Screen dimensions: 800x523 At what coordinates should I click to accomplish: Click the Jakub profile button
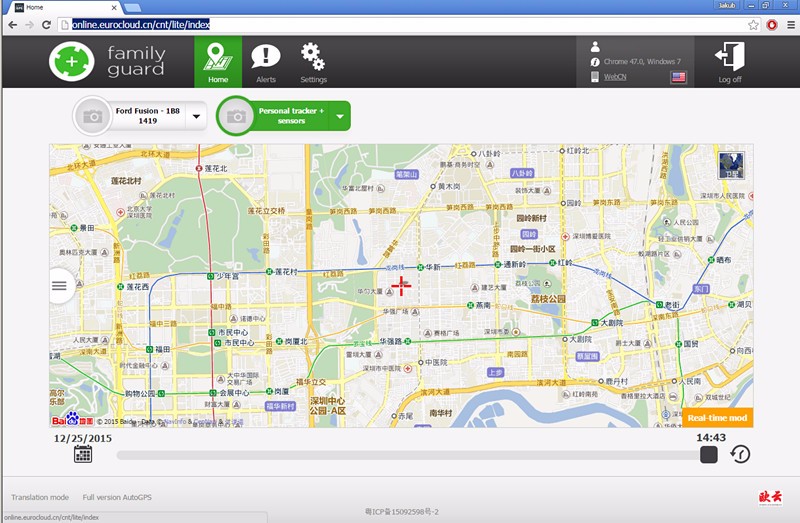[x=727, y=5]
